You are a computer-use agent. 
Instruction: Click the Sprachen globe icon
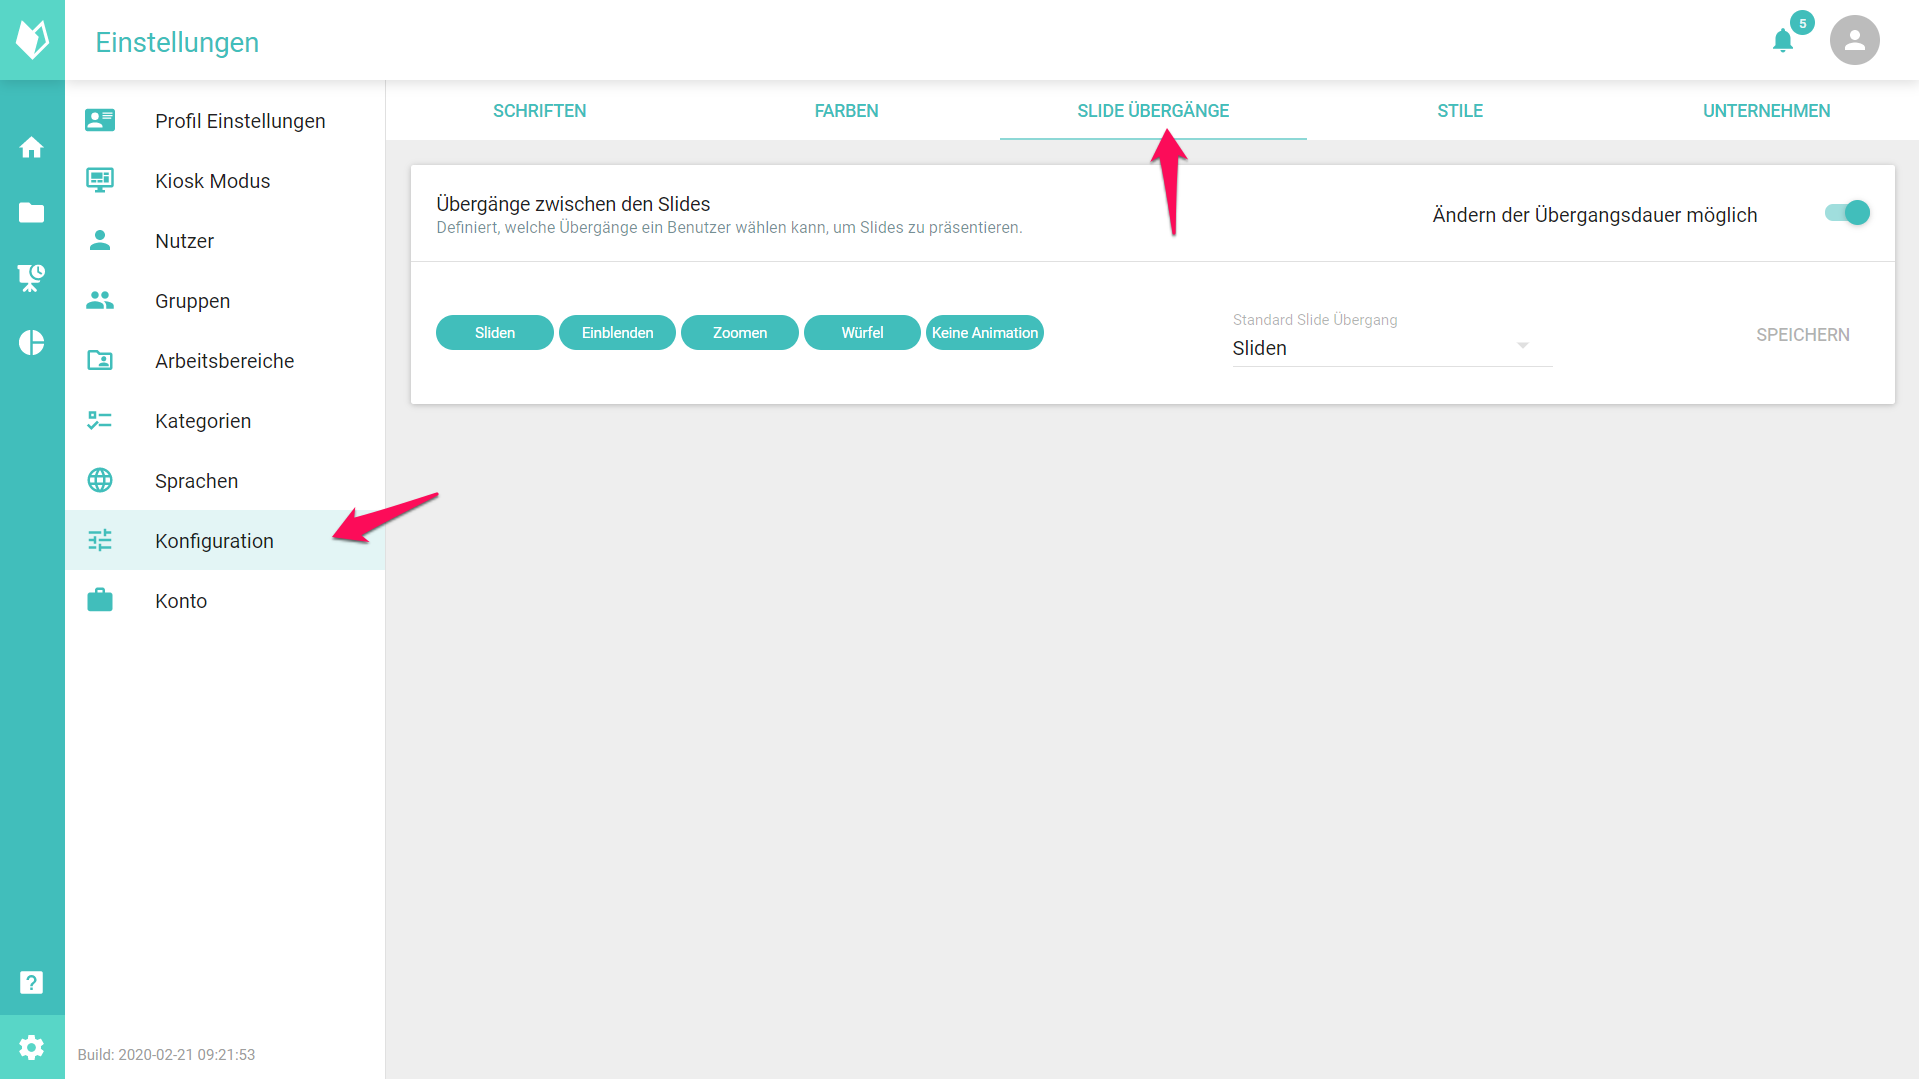[100, 480]
